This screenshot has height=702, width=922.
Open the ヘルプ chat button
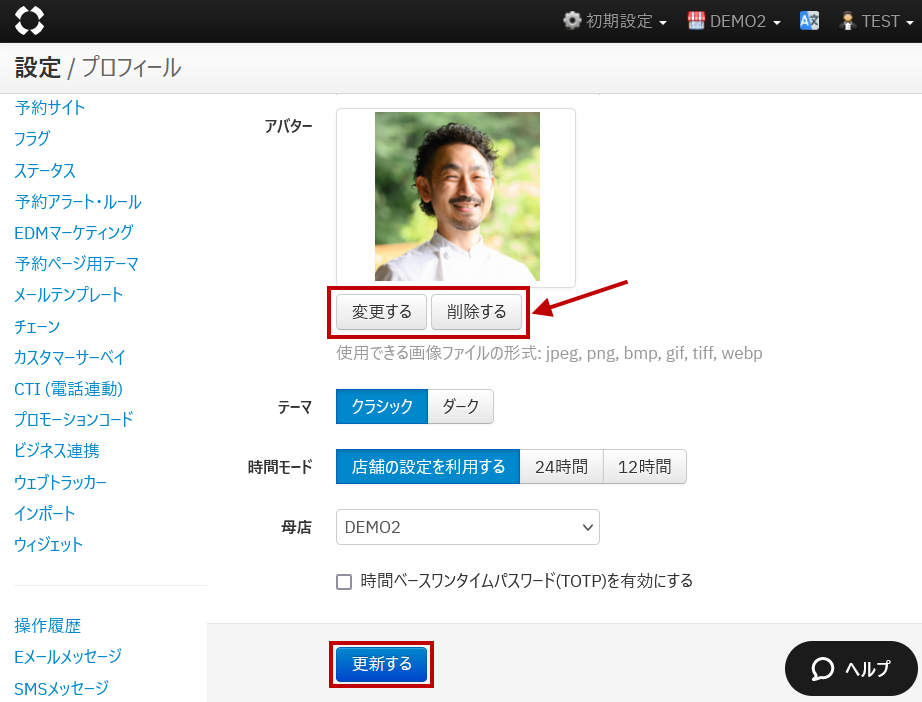tap(851, 668)
